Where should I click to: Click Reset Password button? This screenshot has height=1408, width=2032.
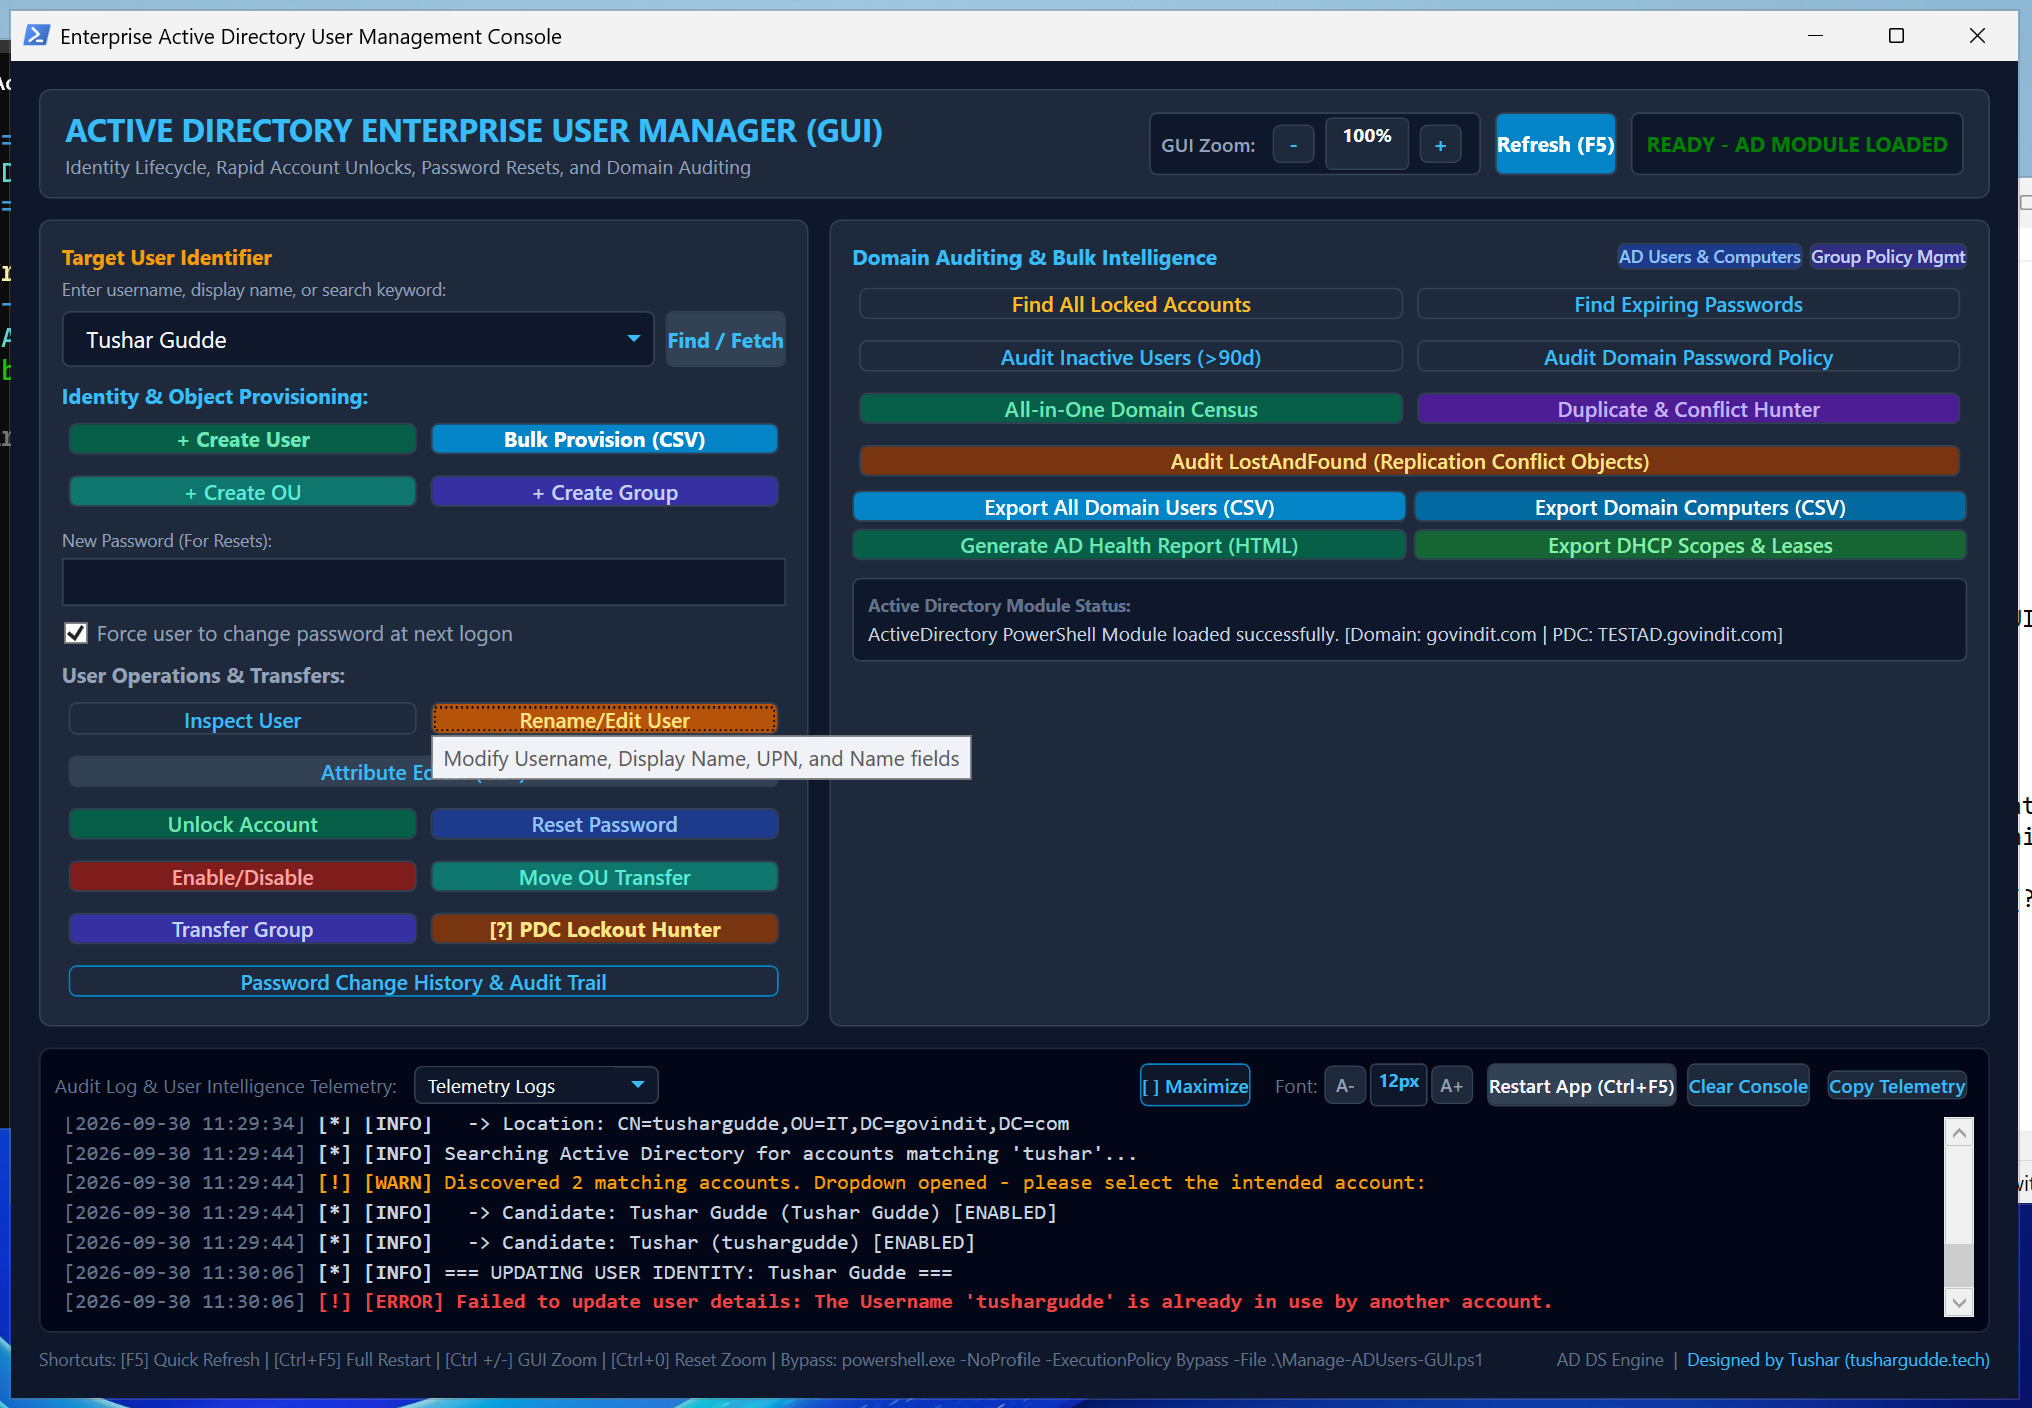point(604,824)
